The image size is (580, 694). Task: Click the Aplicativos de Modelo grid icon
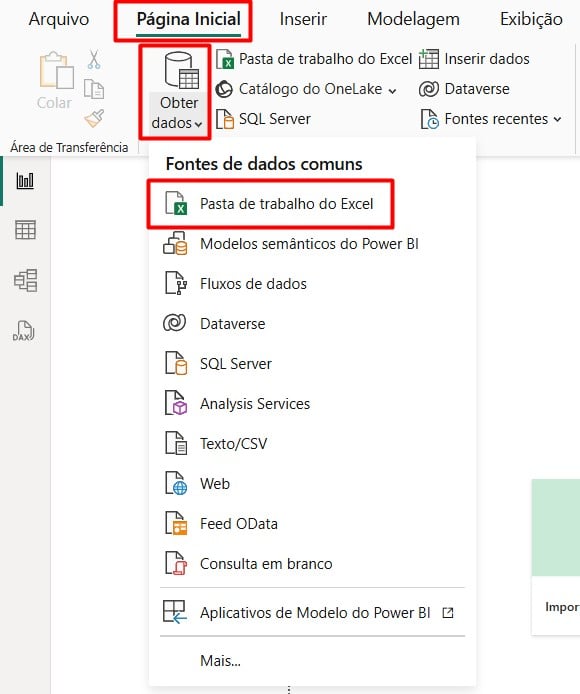pyautogui.click(x=174, y=612)
